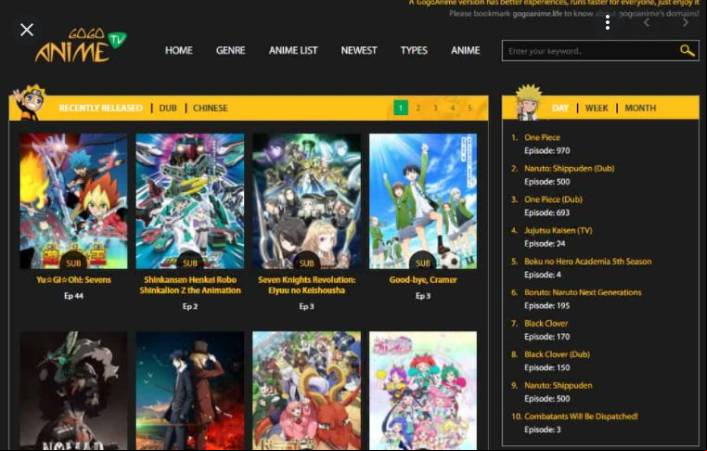Viewport: 707px width, 451px height.
Task: Open the Nomad poster in second row
Action: point(73,391)
